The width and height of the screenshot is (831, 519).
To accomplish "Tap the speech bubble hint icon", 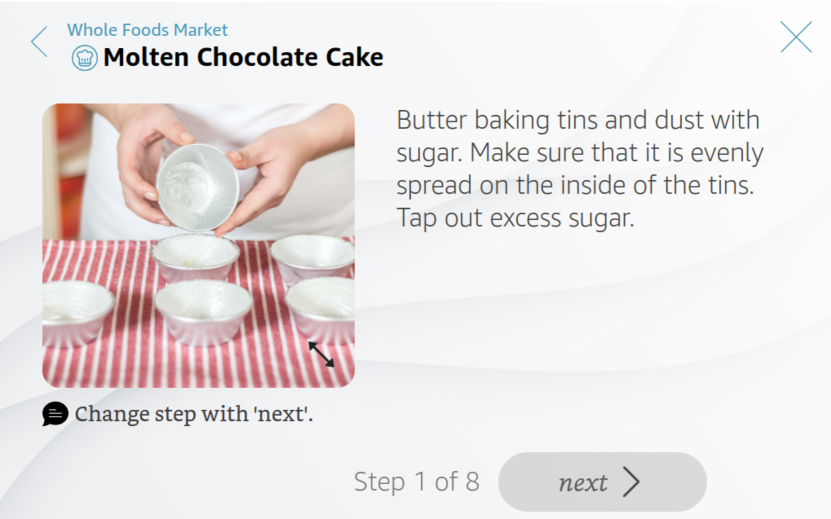I will pos(55,413).
